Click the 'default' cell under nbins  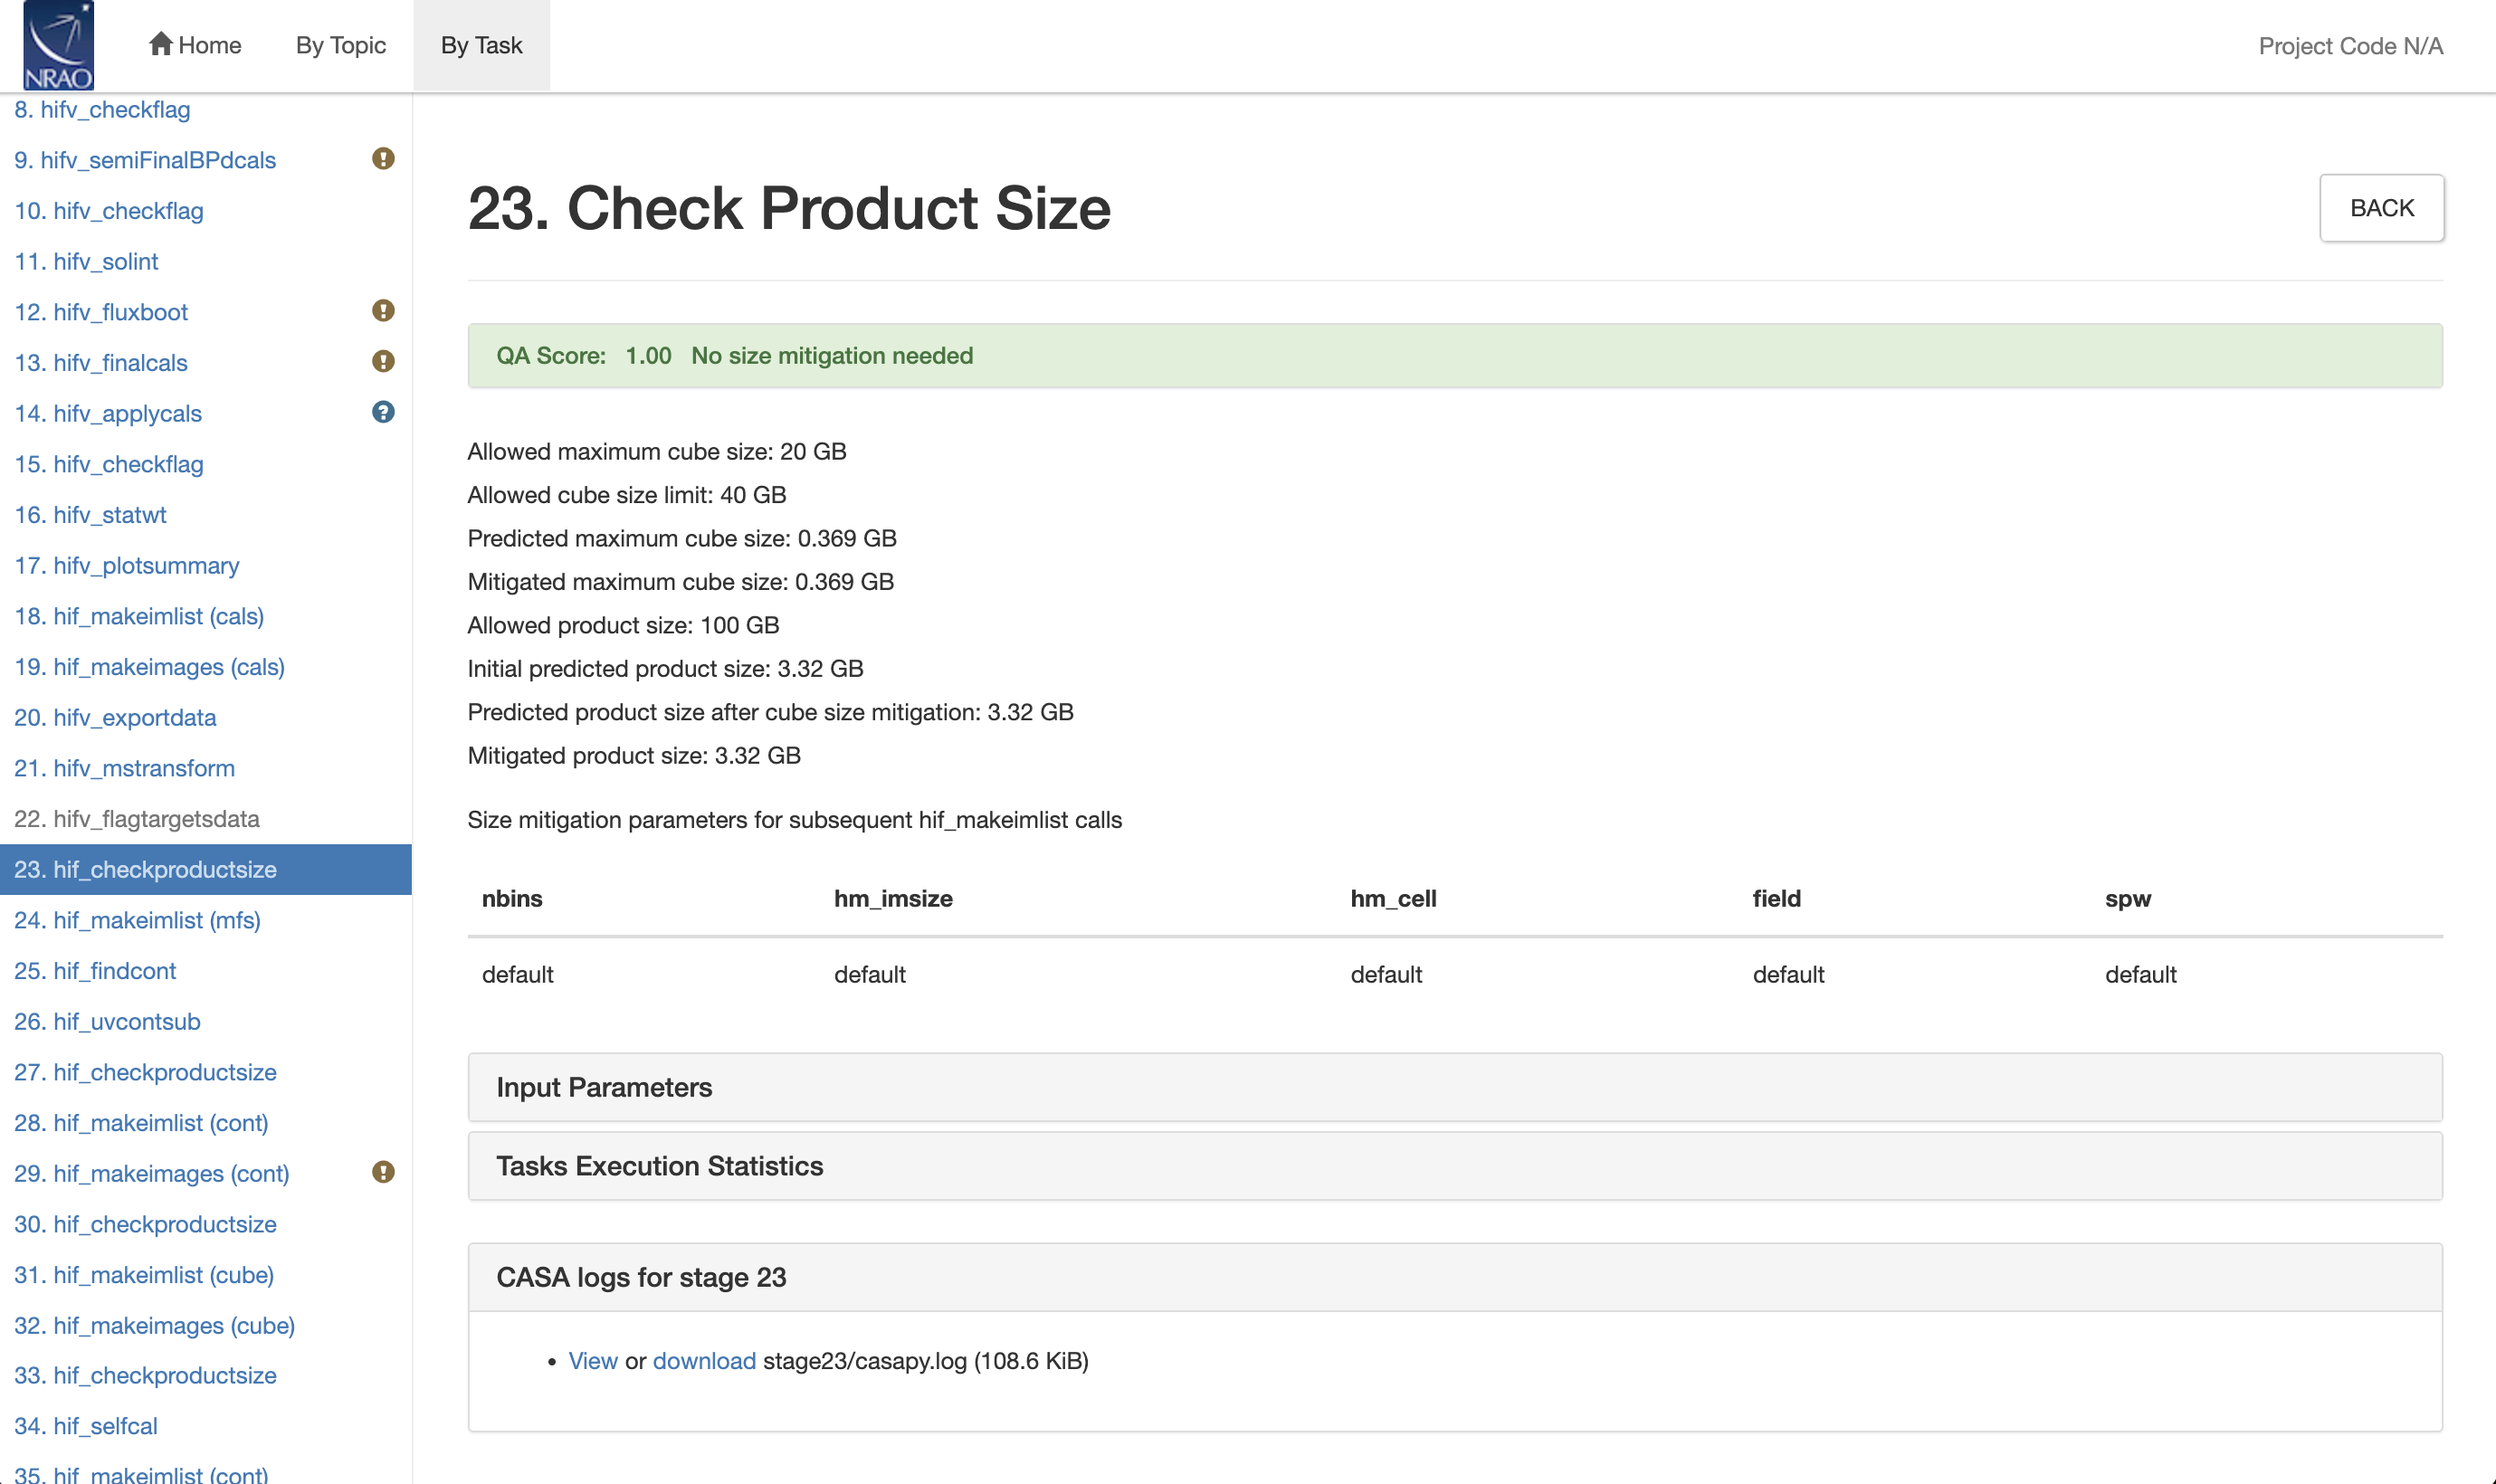click(x=518, y=975)
